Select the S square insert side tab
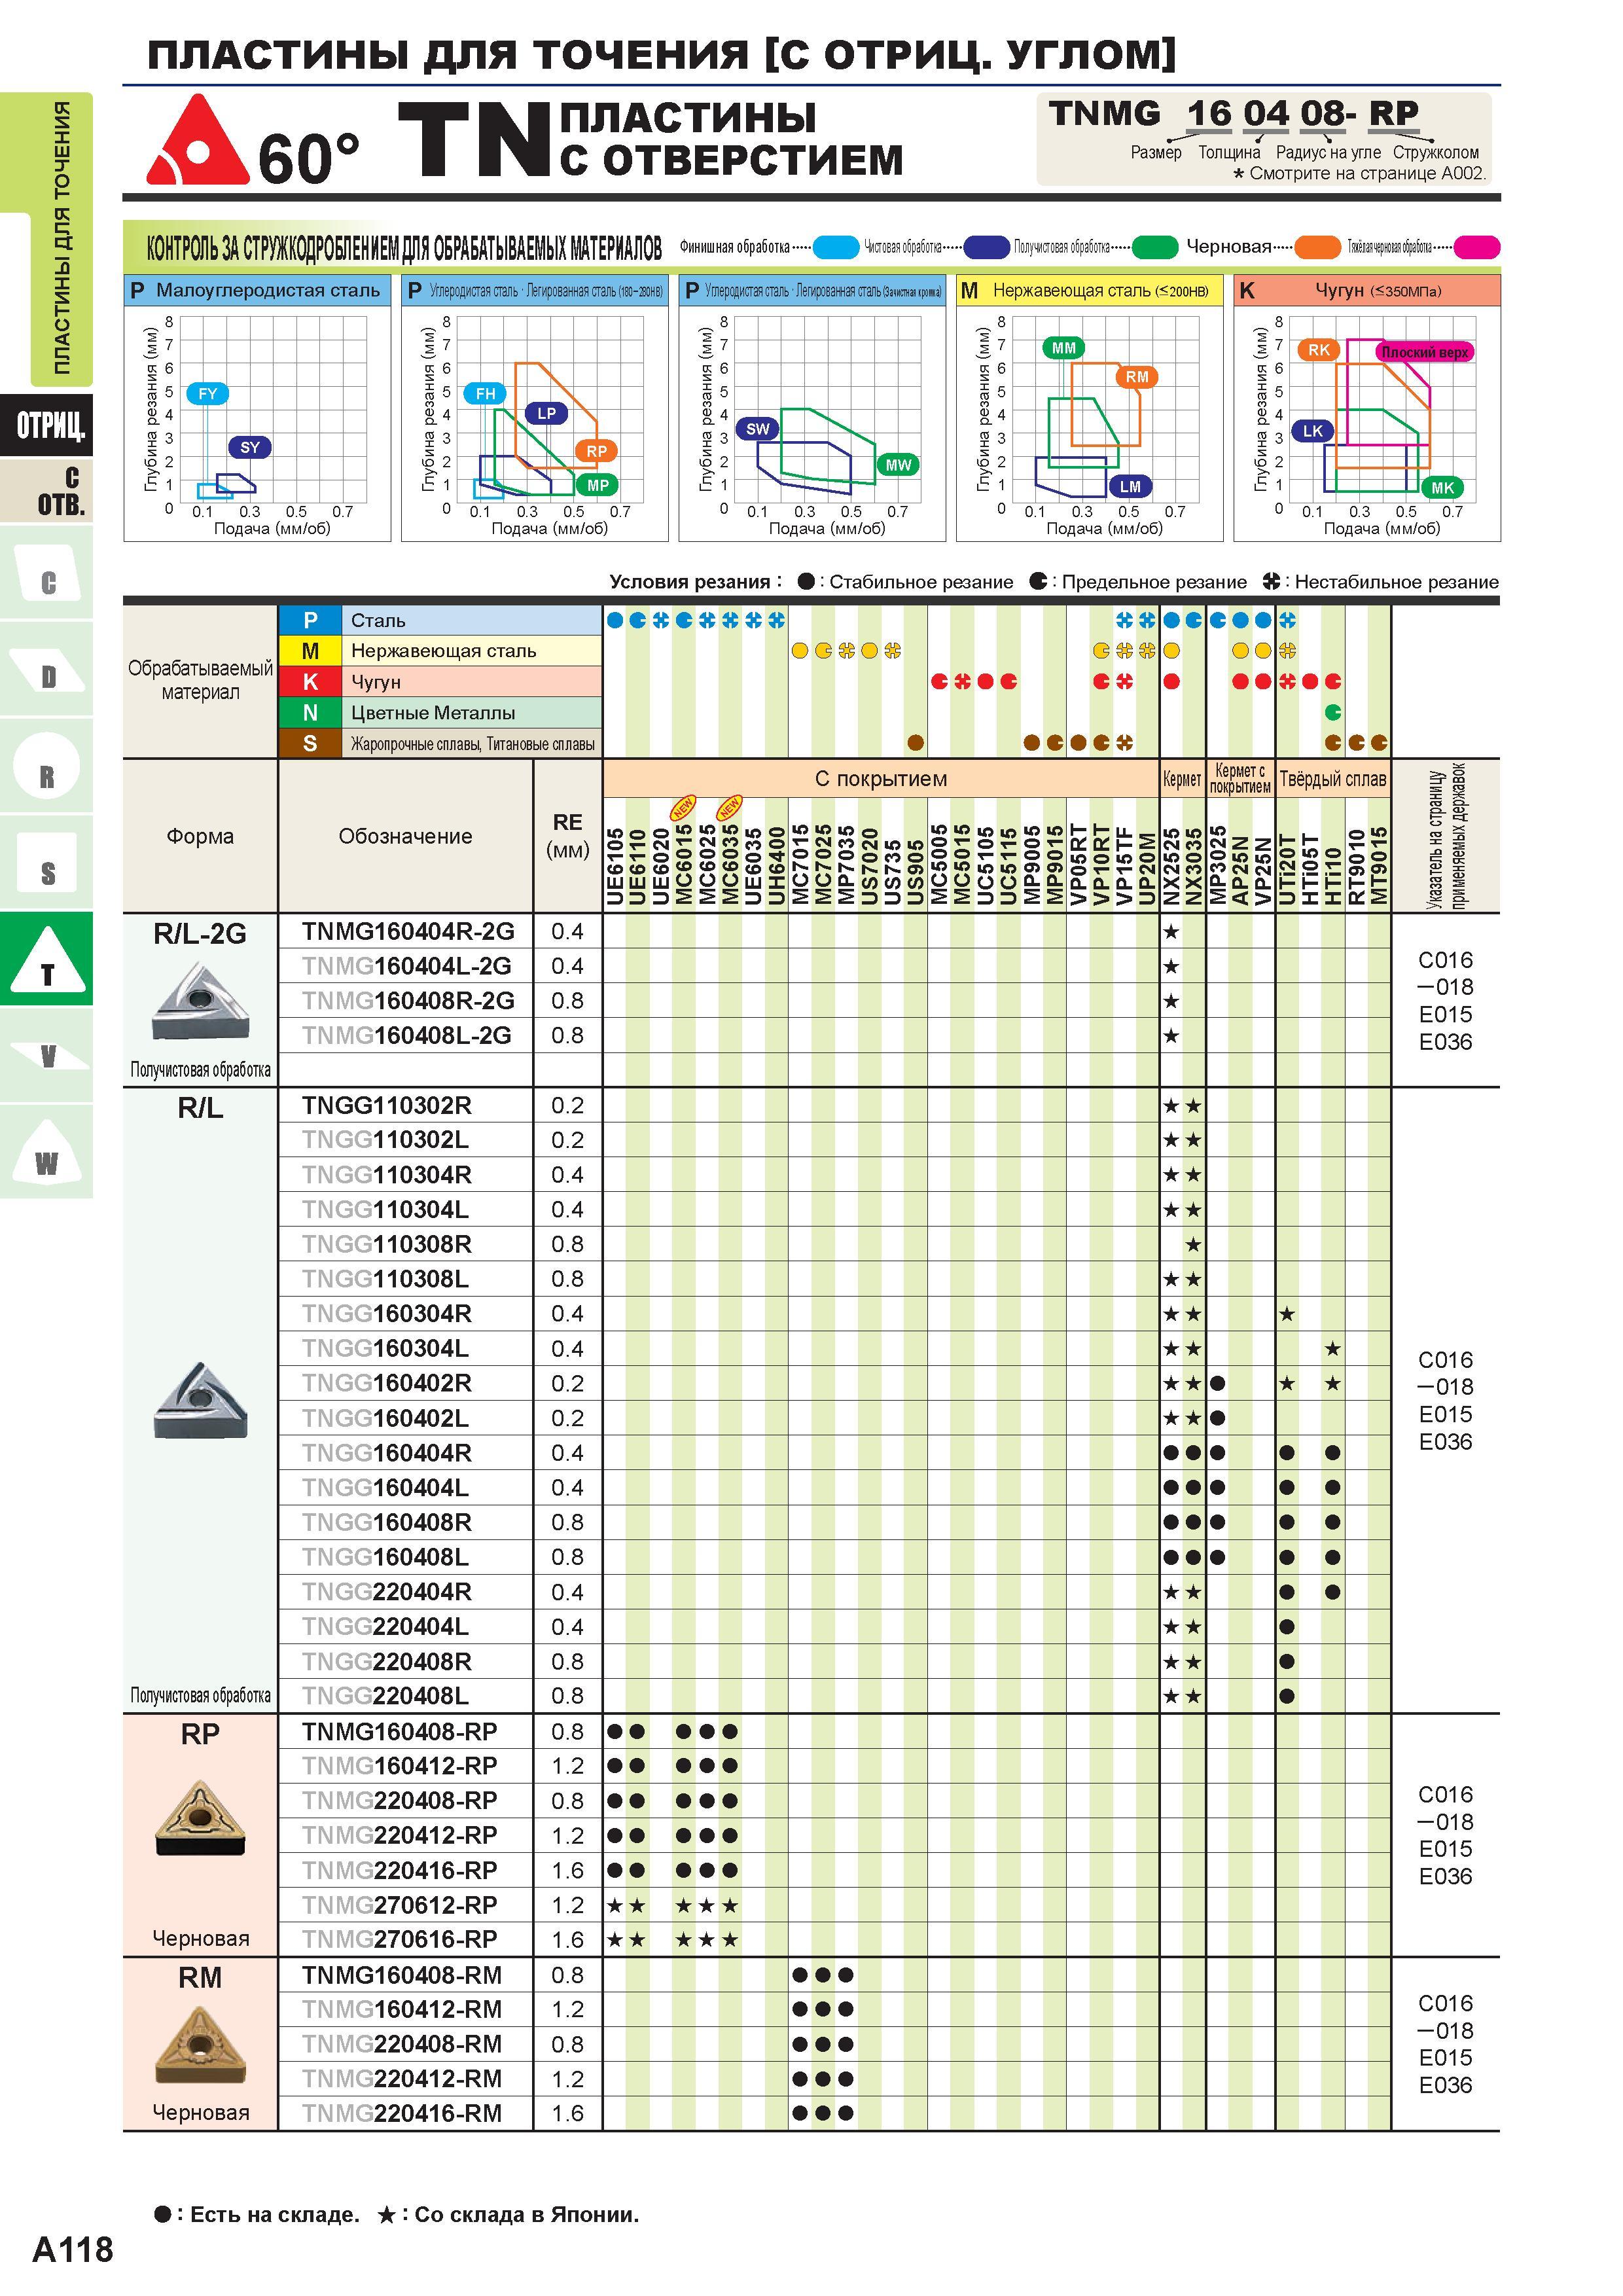The height and width of the screenshot is (2296, 1623). click(x=47, y=863)
